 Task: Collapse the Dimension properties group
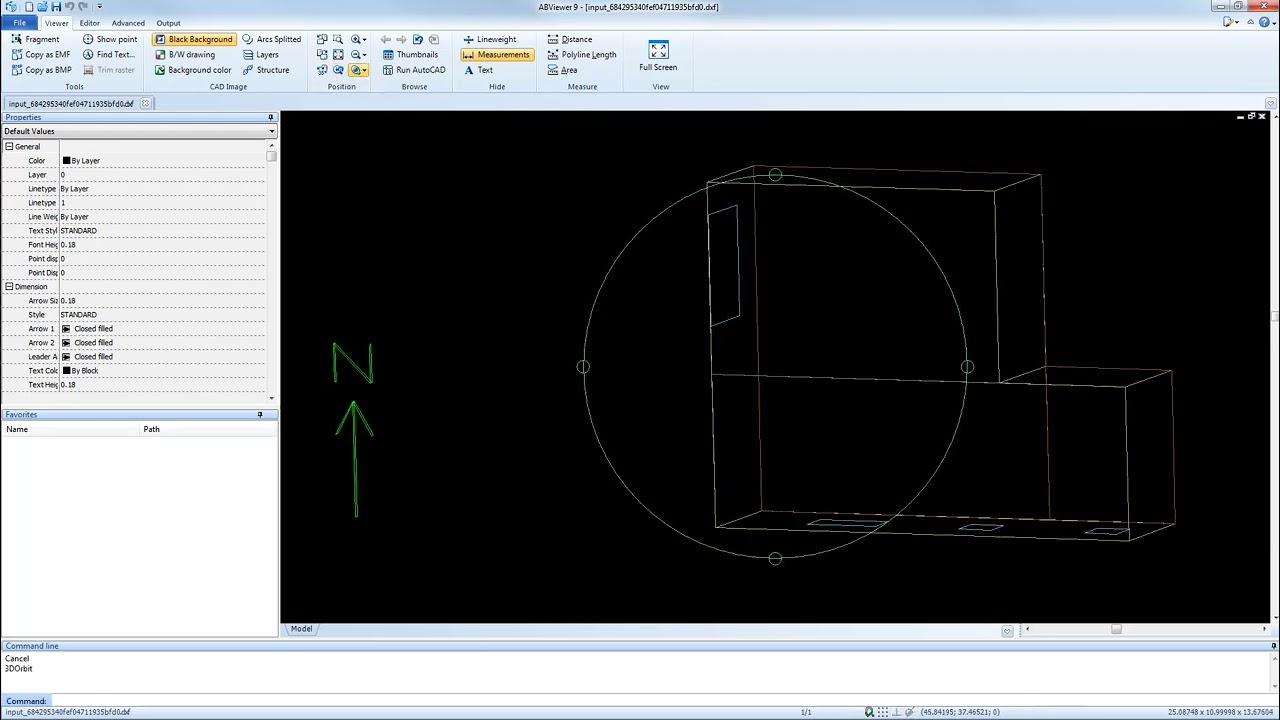click(9, 287)
